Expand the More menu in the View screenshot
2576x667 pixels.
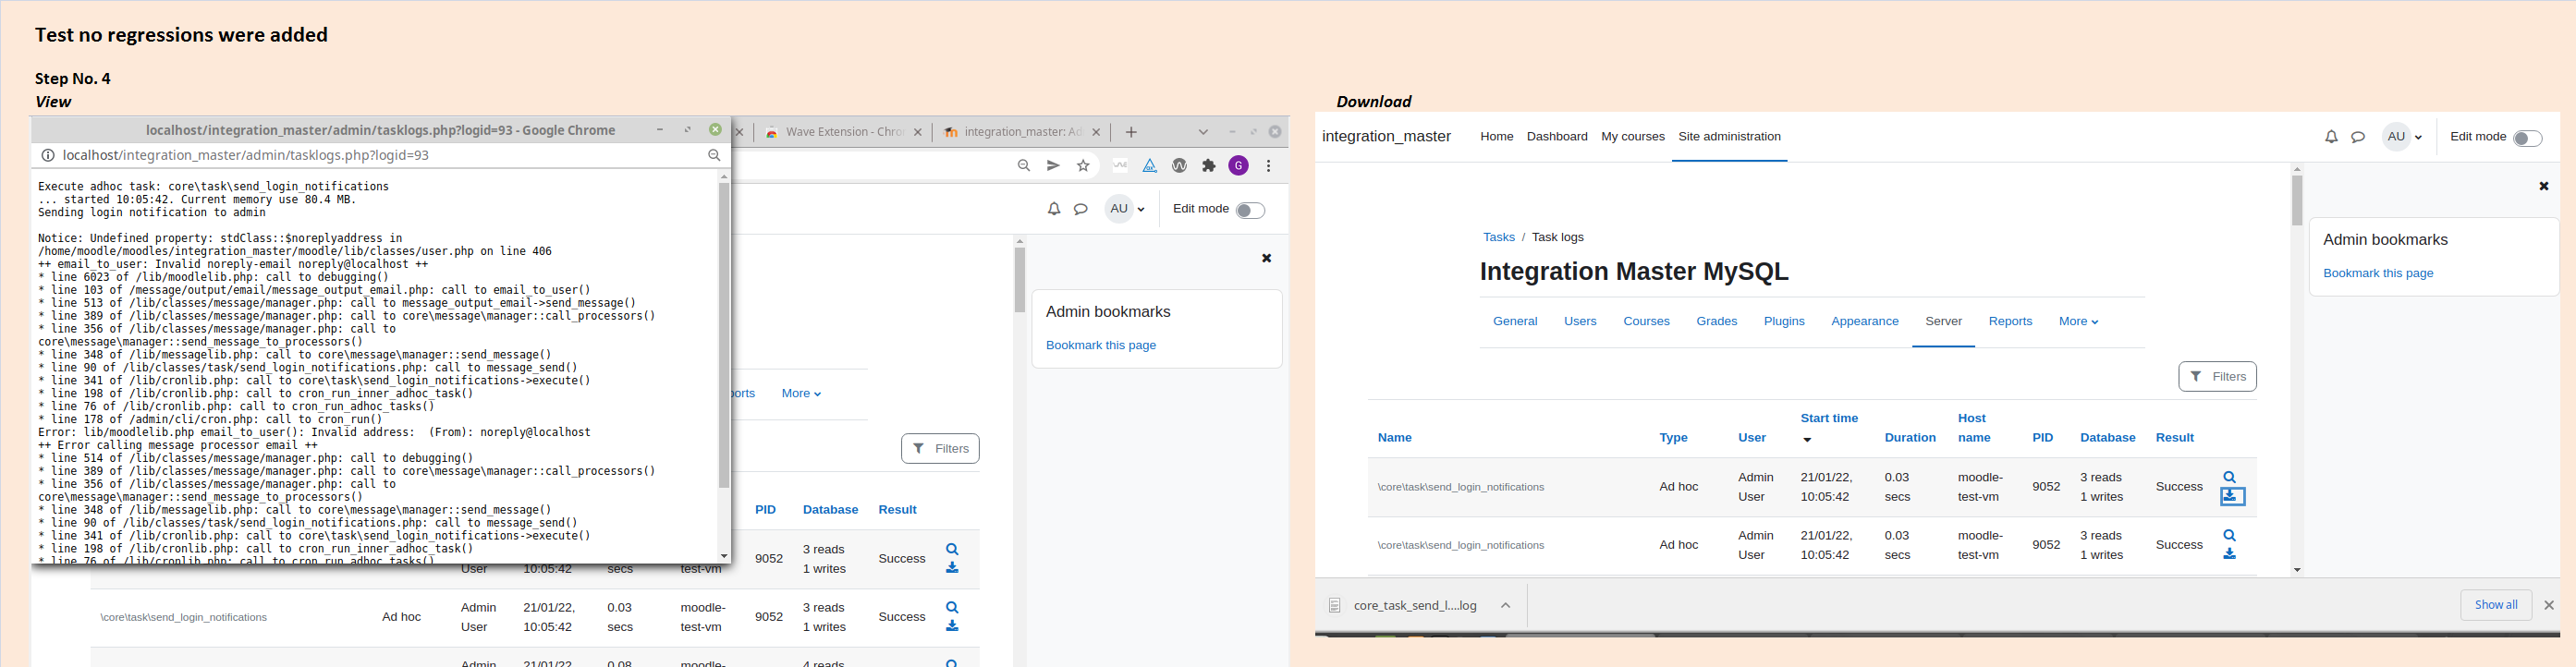point(801,394)
